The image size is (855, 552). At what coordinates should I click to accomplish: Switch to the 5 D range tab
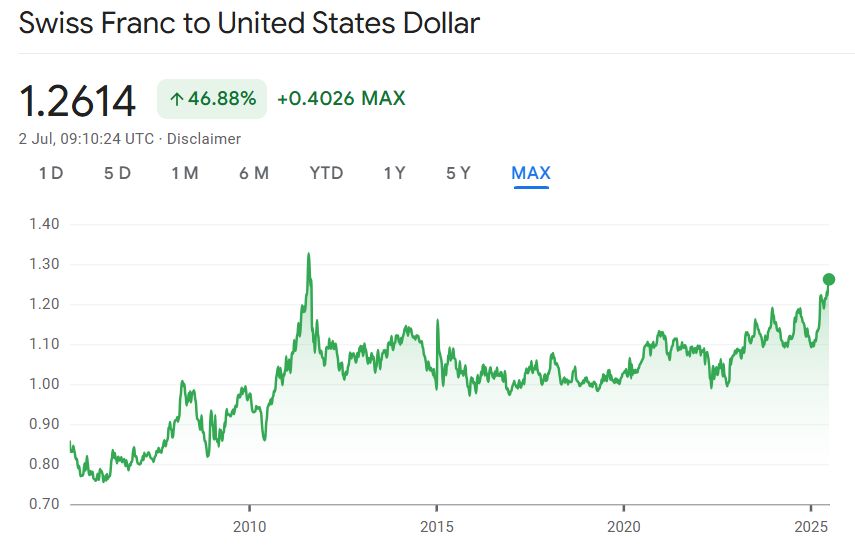117,173
